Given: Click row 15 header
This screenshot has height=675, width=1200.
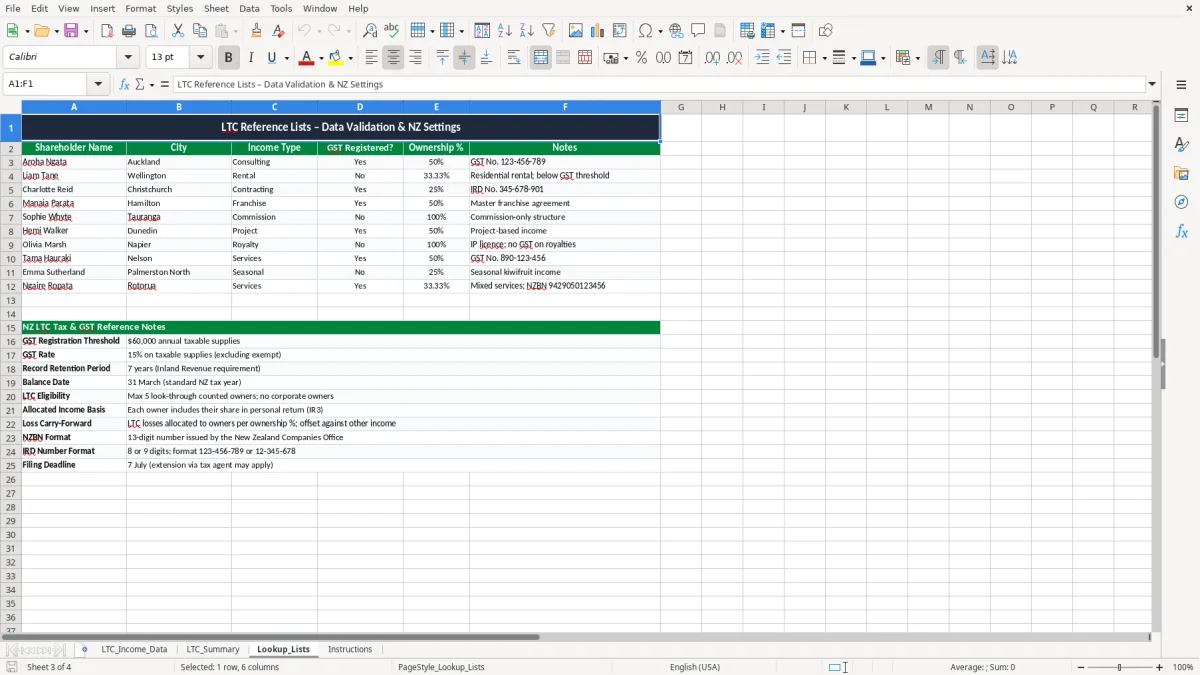Looking at the screenshot, I should pos(10,327).
